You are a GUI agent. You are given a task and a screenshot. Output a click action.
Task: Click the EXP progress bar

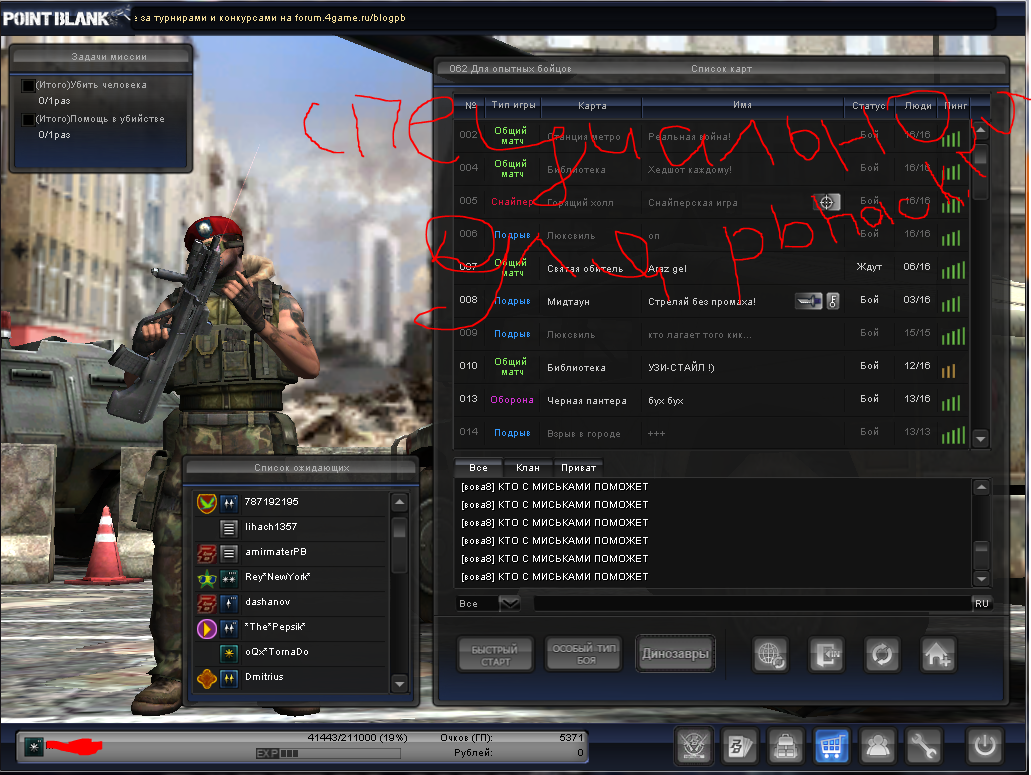click(327, 753)
